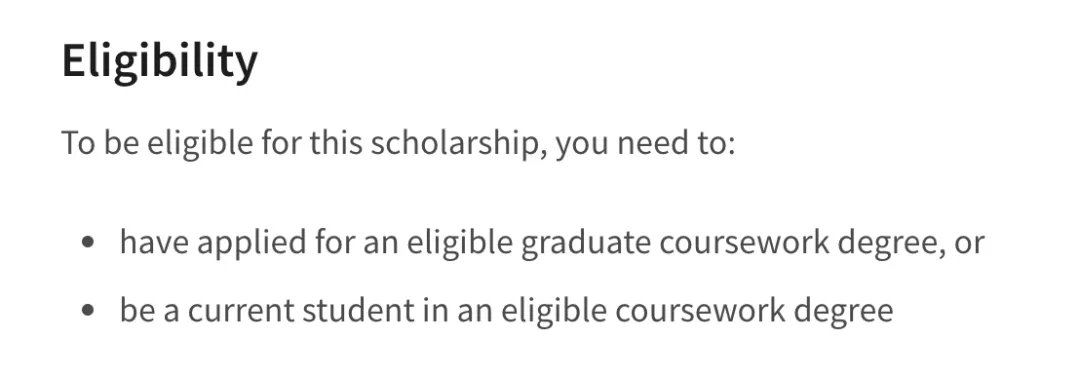The width and height of the screenshot is (1080, 376).
Task: Click the Eligibility heading
Action: coord(160,61)
